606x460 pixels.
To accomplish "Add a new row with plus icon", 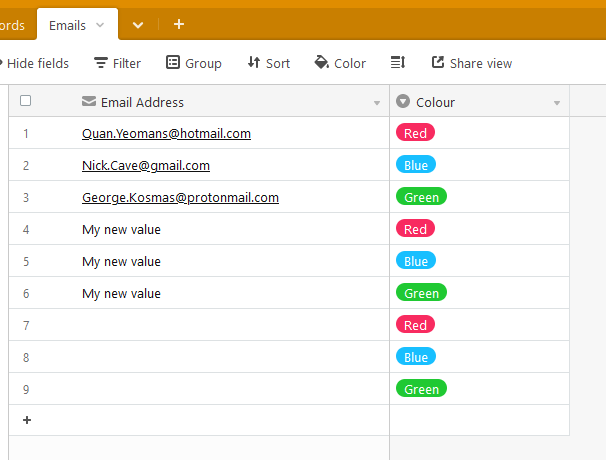I will (x=27, y=420).
